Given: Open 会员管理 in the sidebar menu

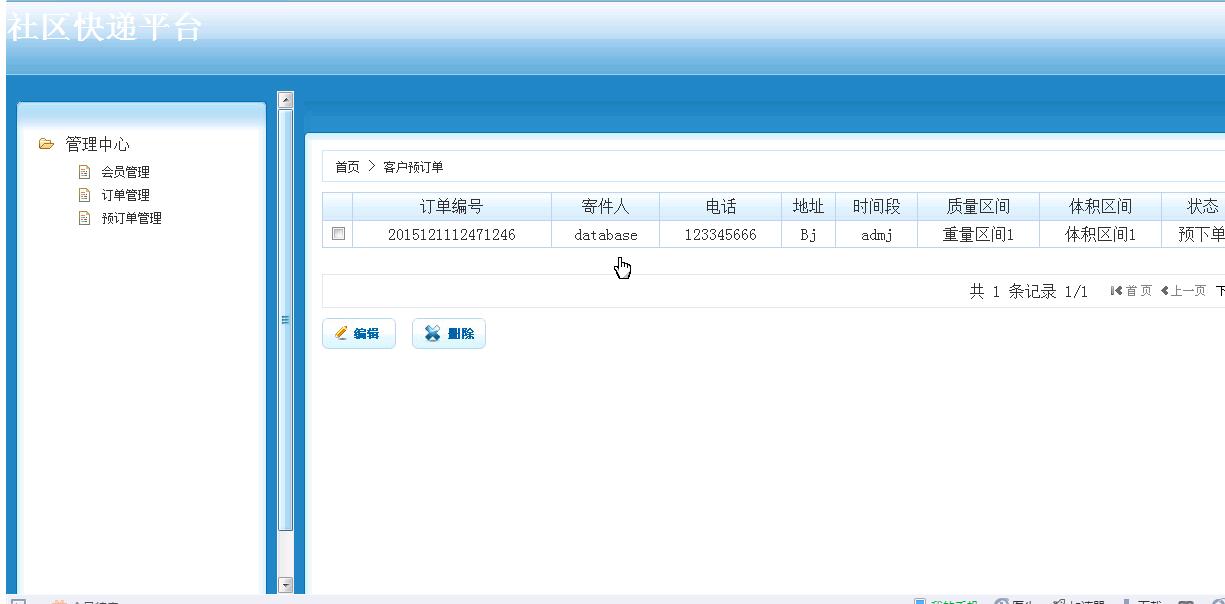Looking at the screenshot, I should click(x=125, y=172).
